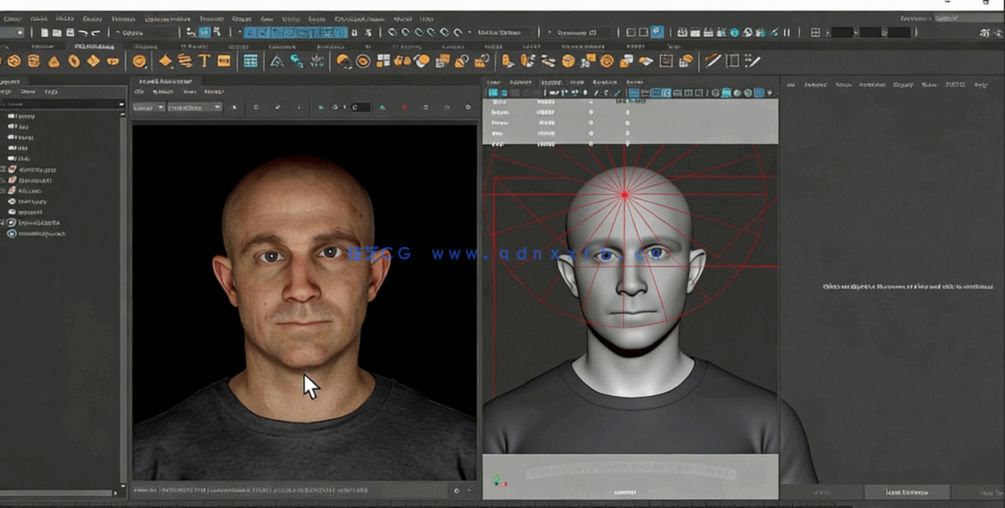Click the axis gizmo in the viewport corner
This screenshot has height=508, width=1005.
pyautogui.click(x=498, y=482)
